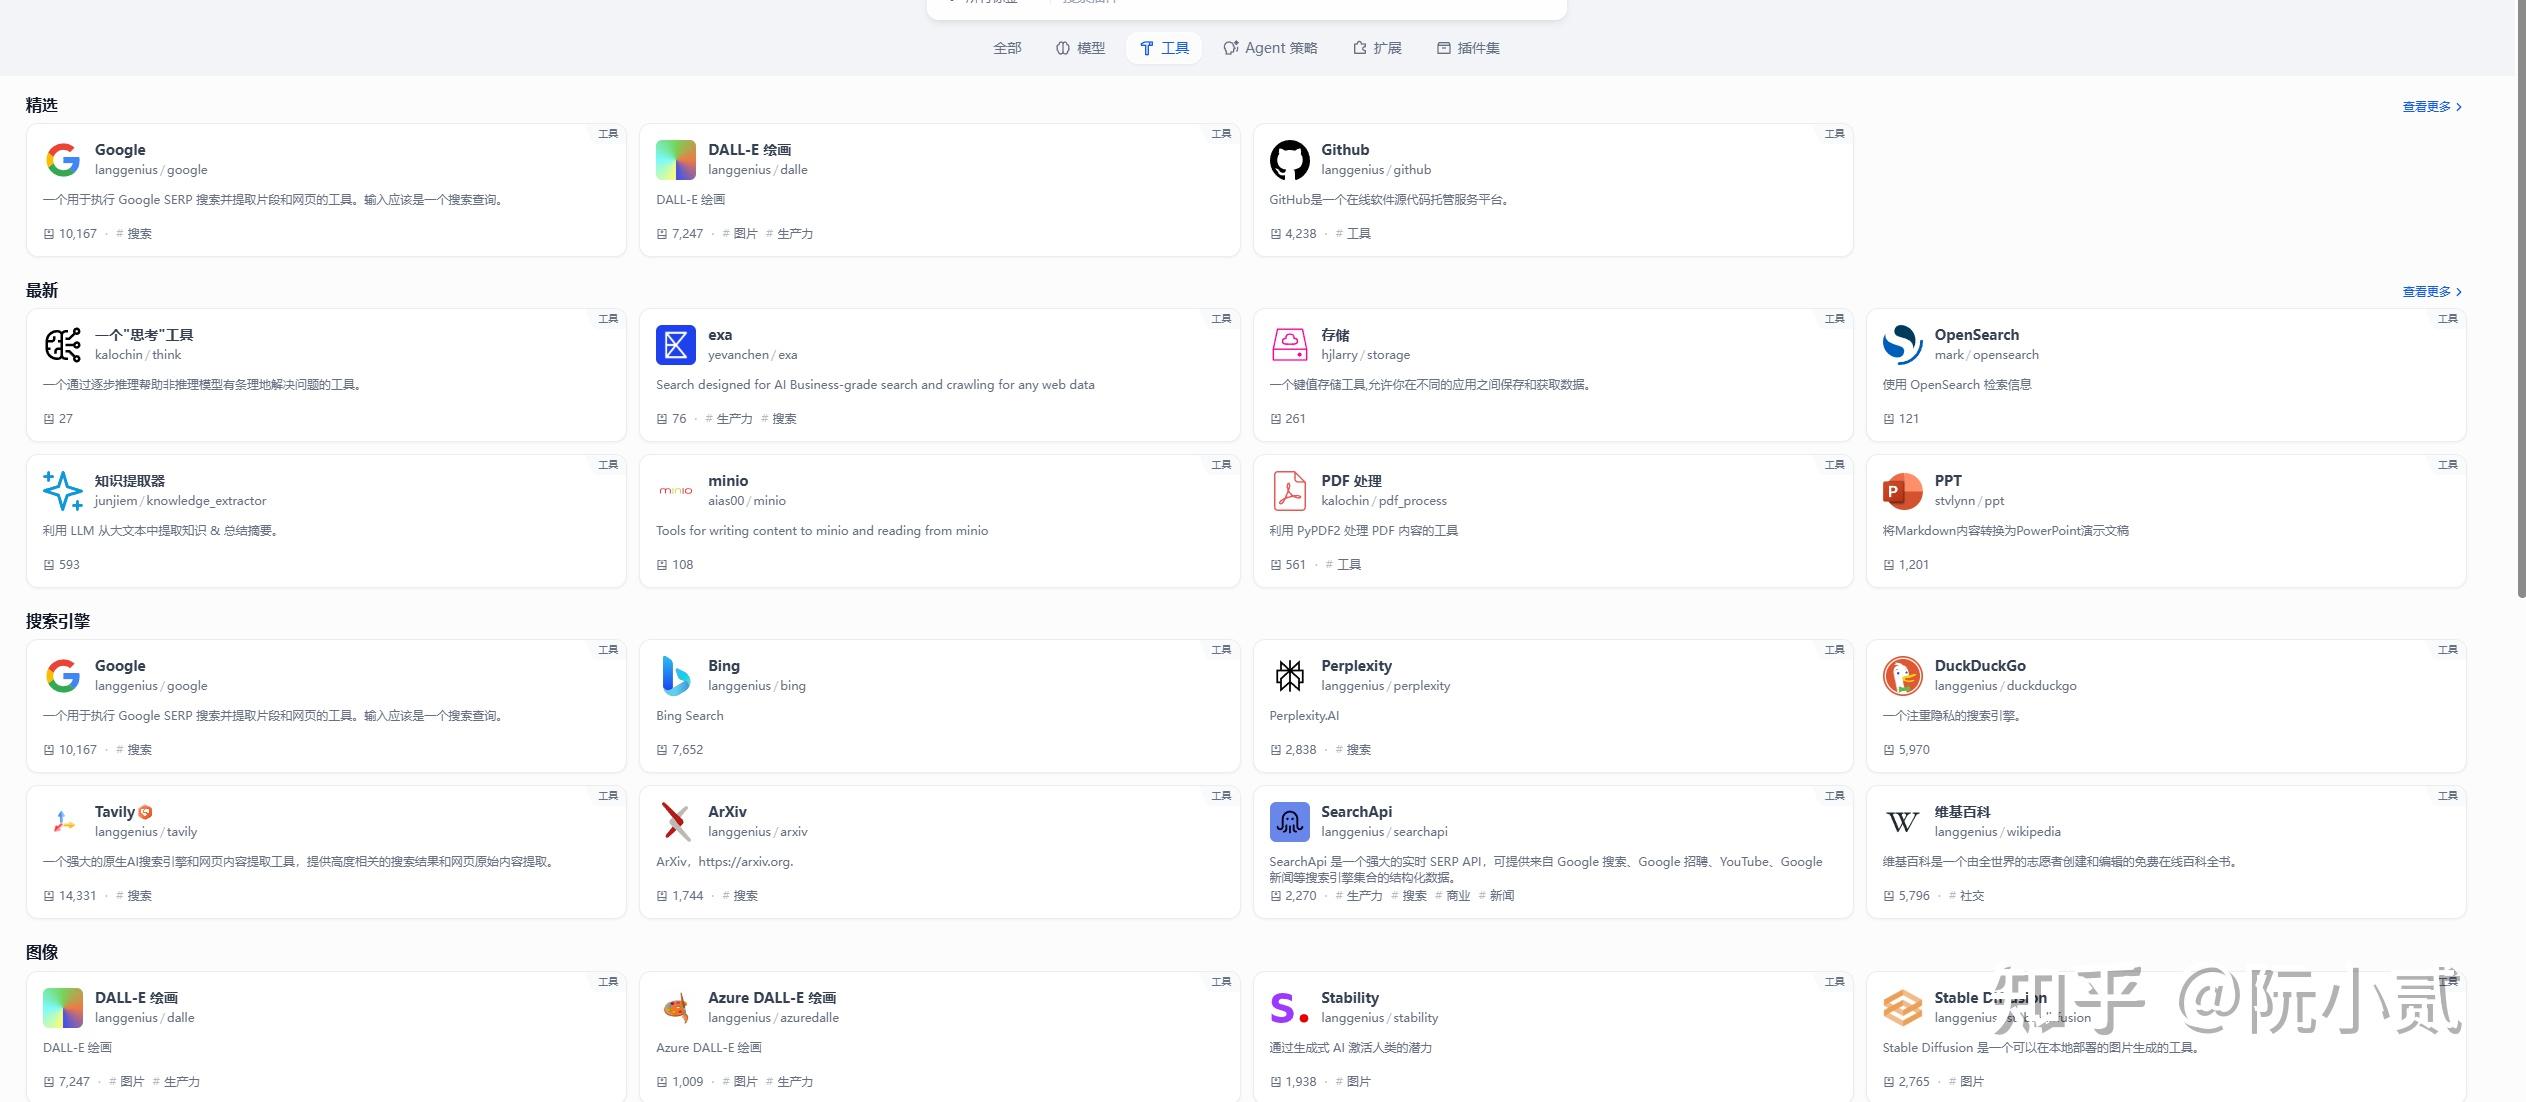Open the minio tool title

click(728, 481)
